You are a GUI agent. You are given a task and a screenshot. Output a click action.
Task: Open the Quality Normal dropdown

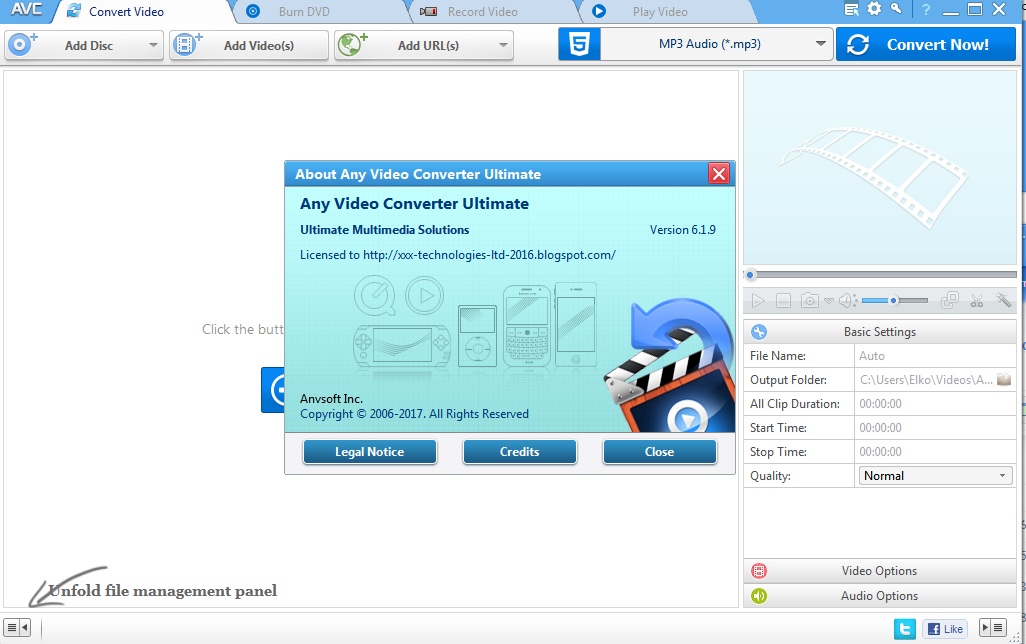pos(936,476)
